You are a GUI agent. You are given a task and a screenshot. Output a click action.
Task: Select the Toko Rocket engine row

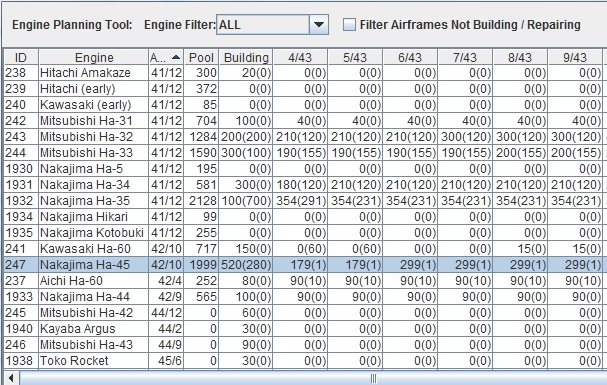[304, 361]
